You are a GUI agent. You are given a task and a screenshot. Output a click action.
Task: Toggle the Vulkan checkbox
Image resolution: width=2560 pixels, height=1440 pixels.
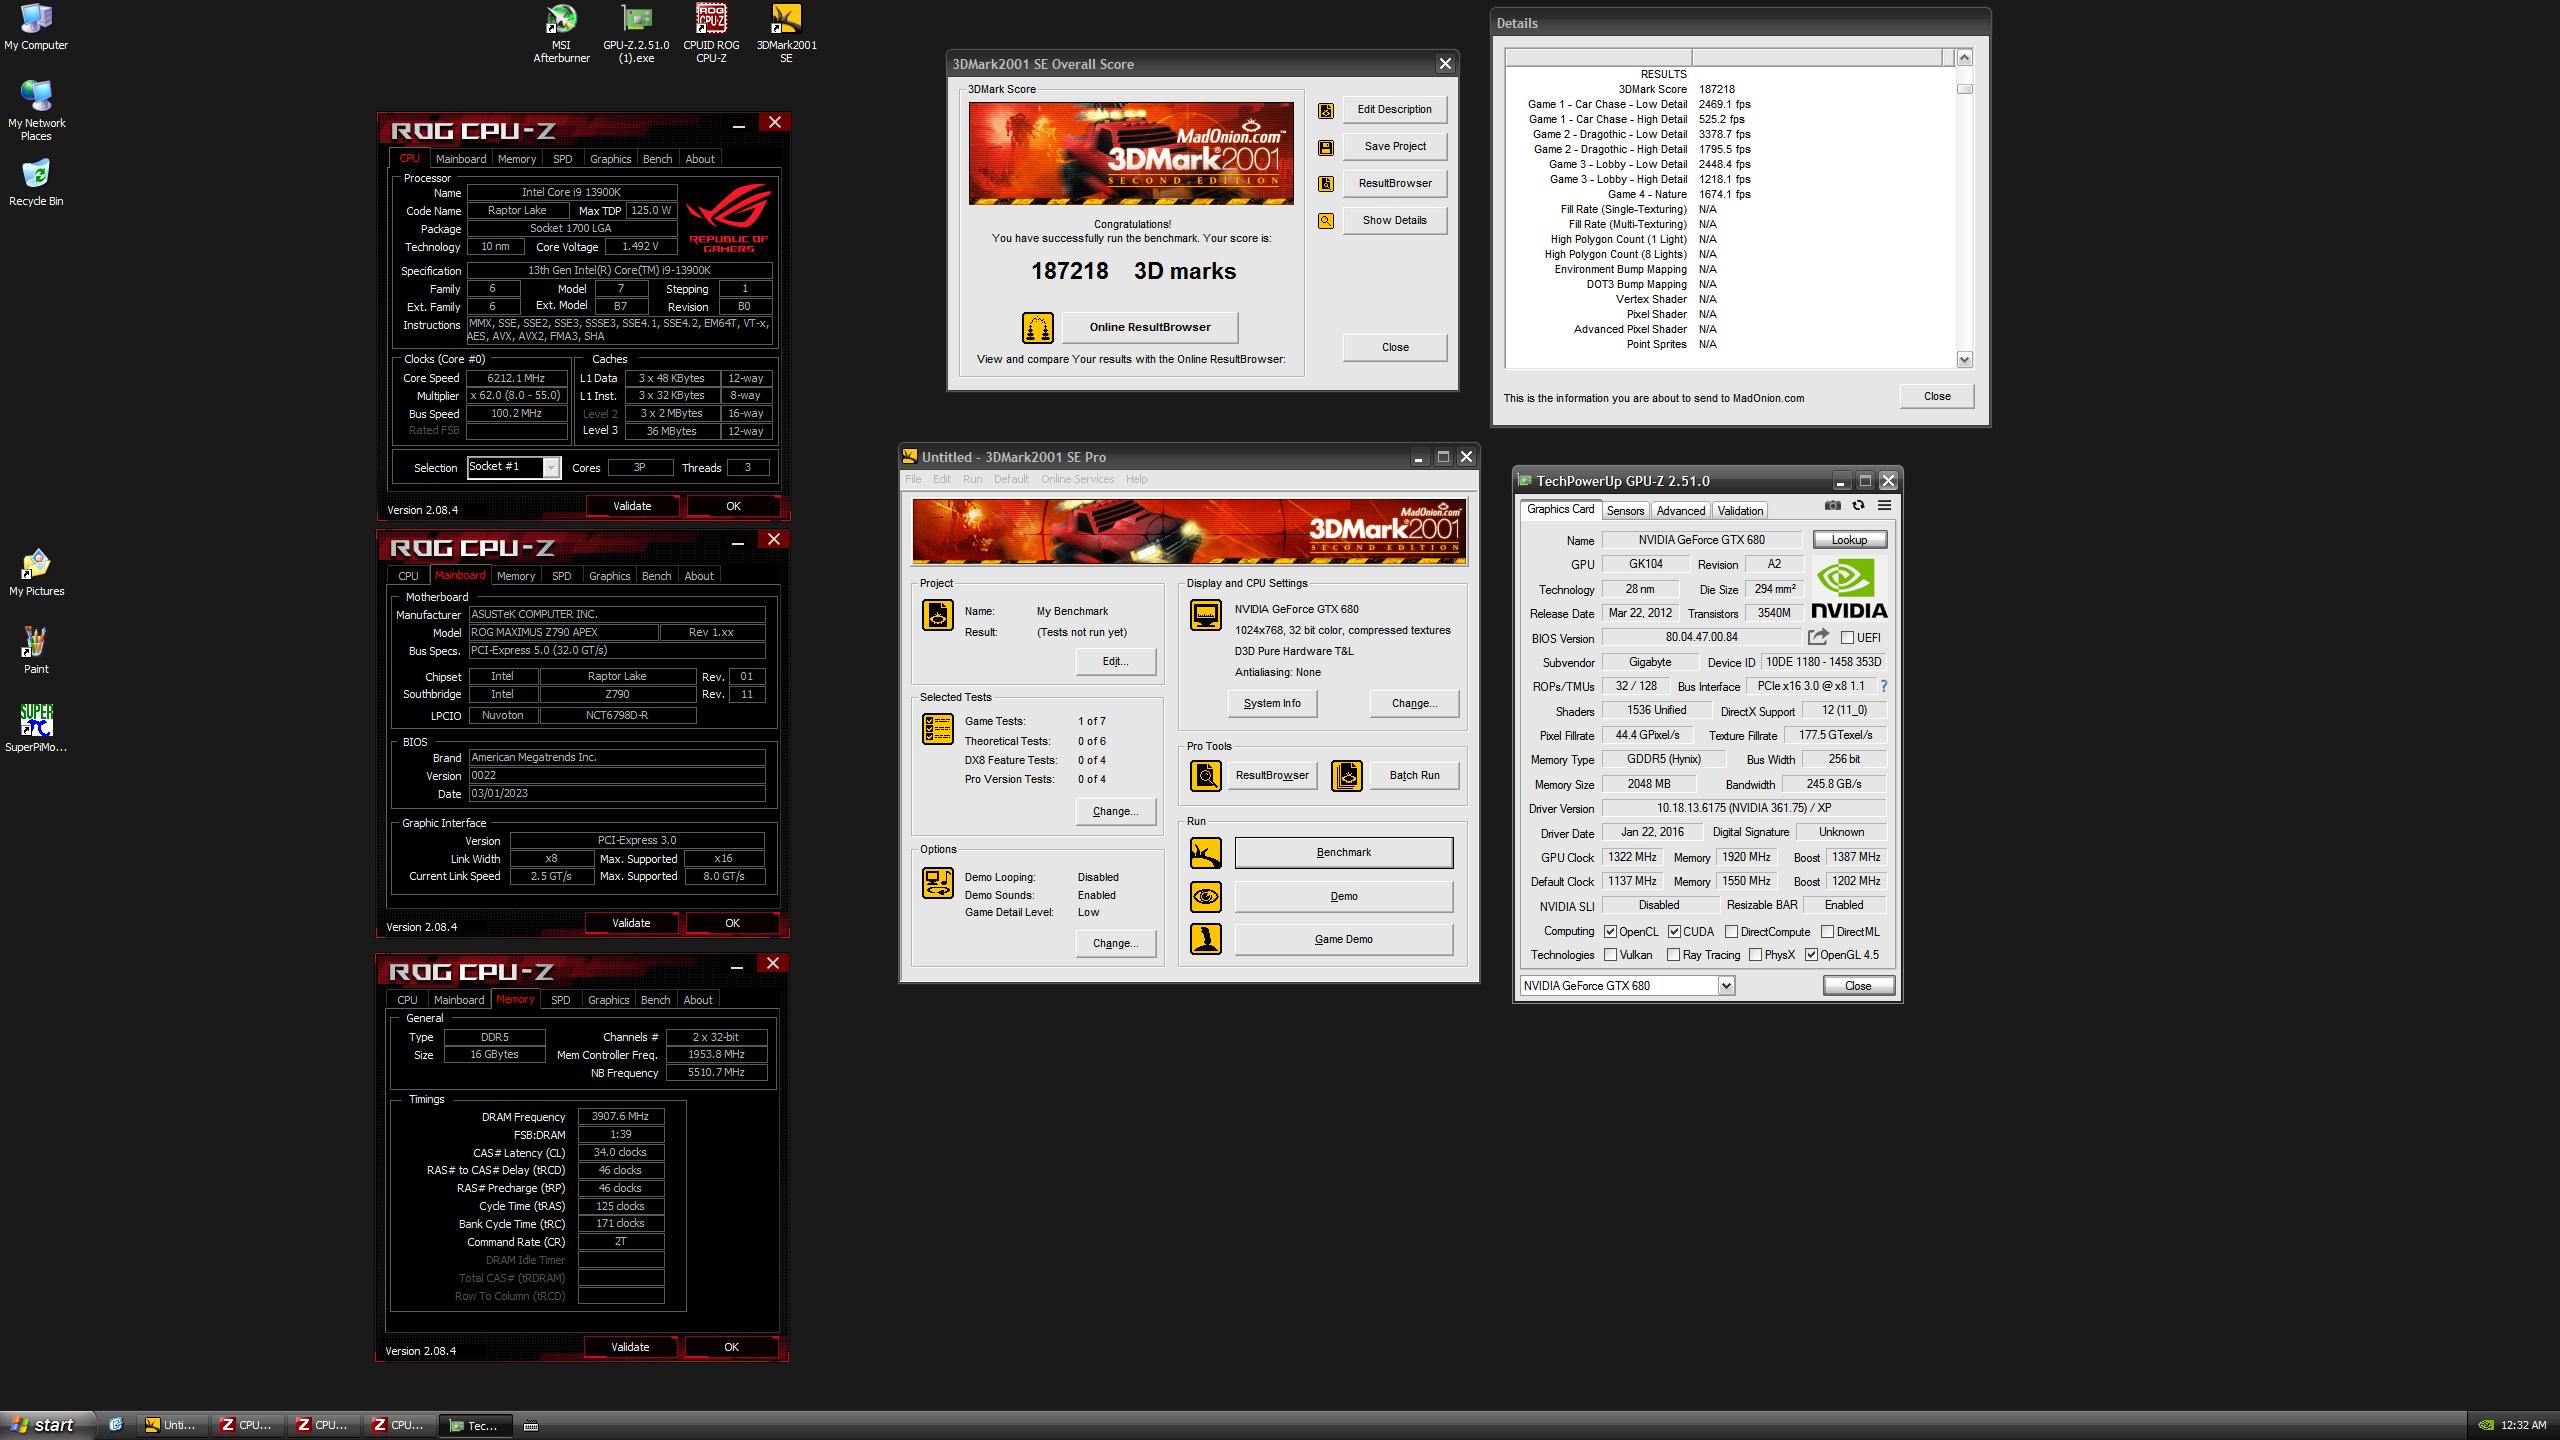1610,955
